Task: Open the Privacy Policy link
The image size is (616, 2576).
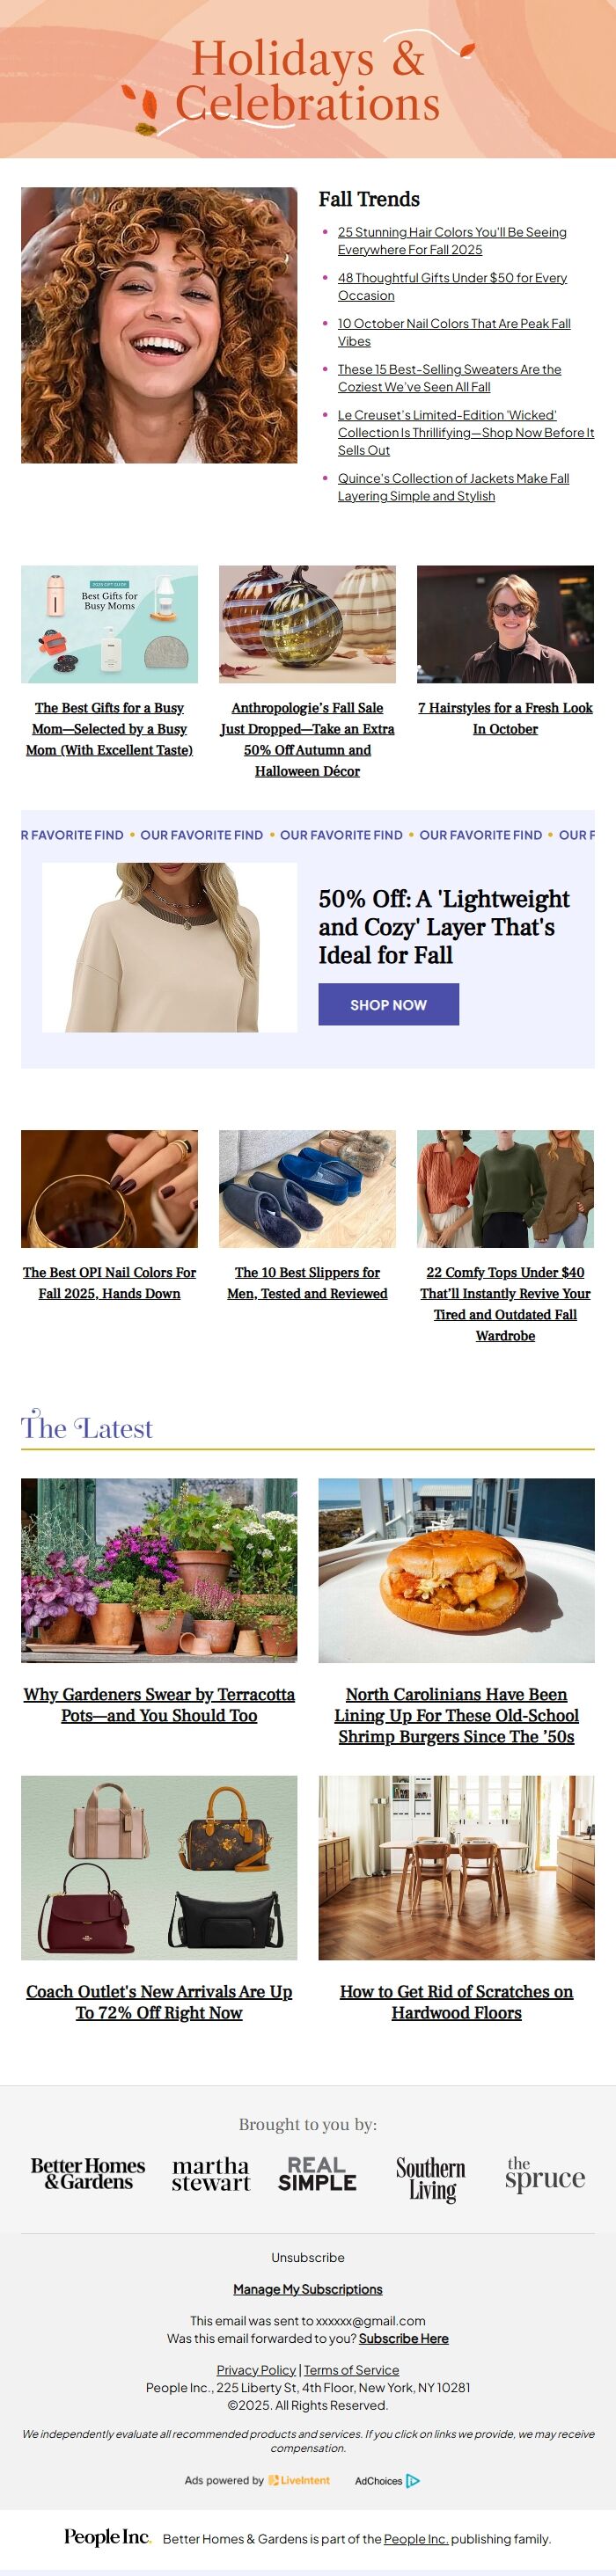Action: click(x=256, y=2370)
